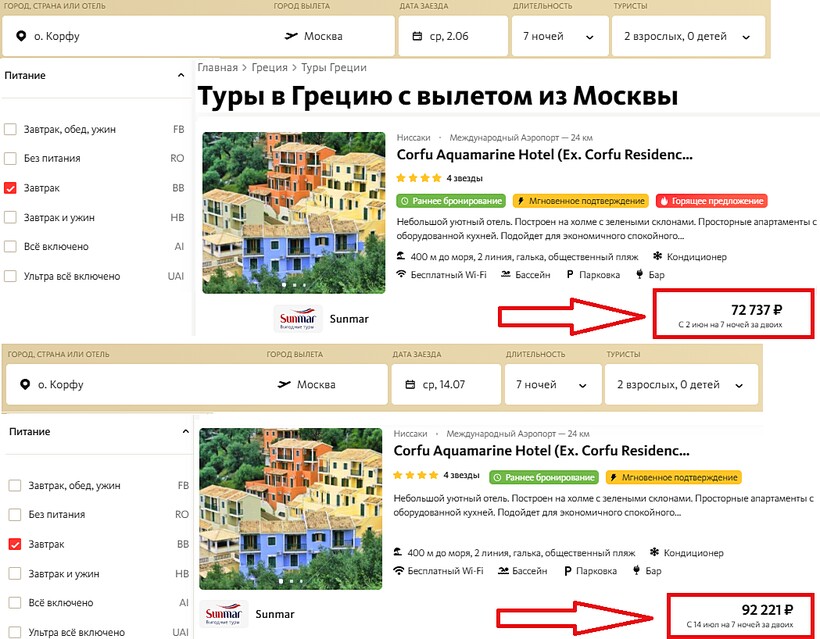Click the bar glass icon in the second card
The image size is (820, 639).
pos(636,570)
